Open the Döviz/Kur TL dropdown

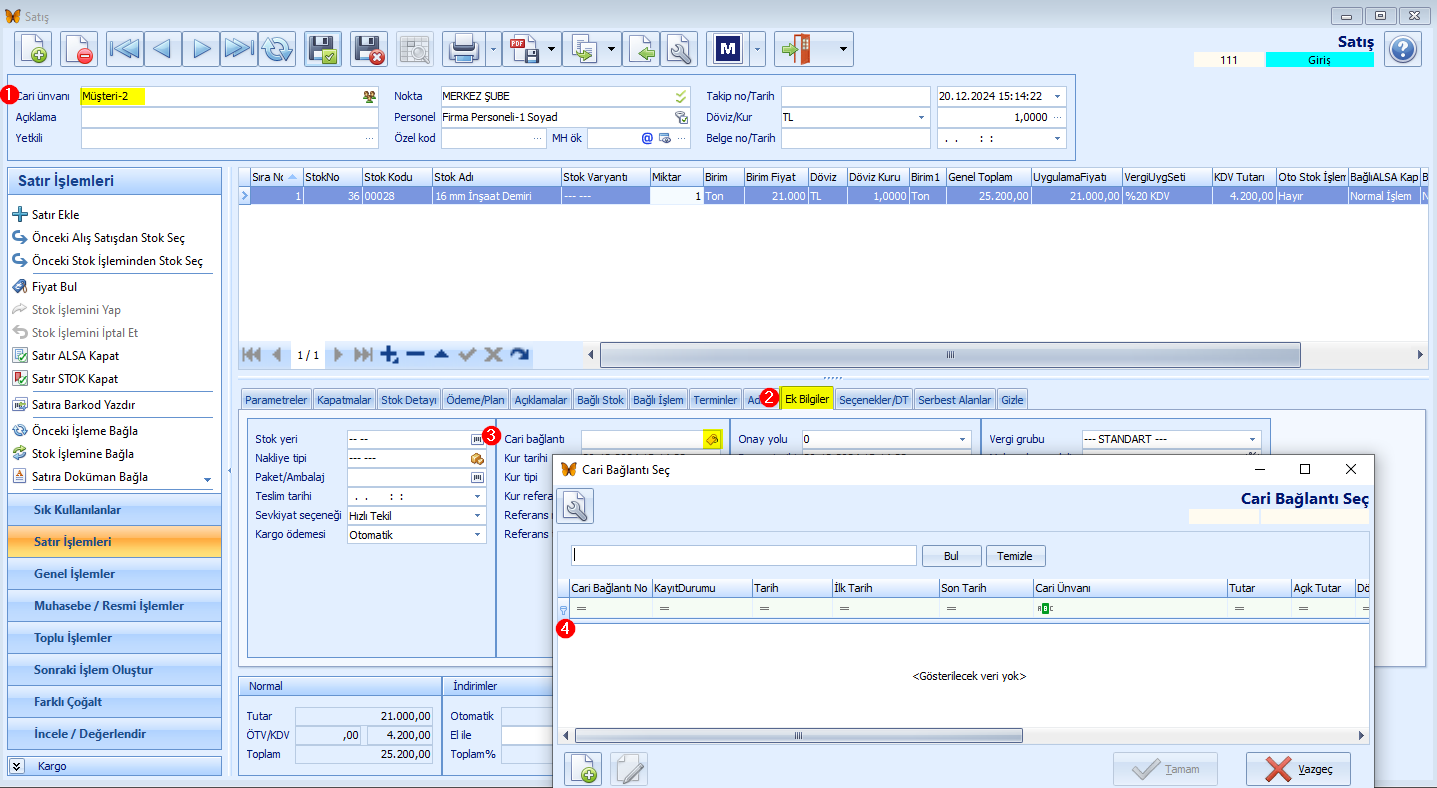click(x=922, y=117)
